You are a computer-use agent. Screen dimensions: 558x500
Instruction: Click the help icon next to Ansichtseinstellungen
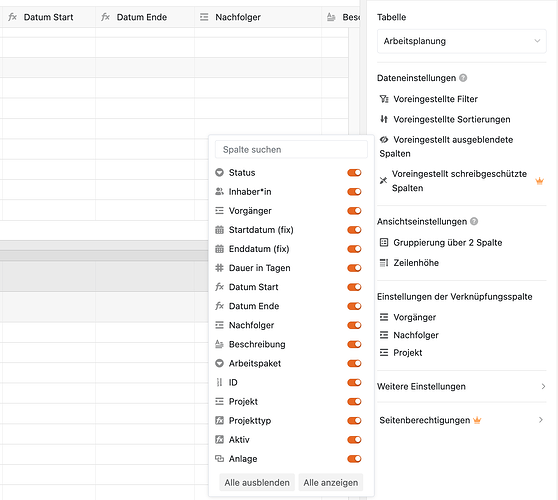point(474,221)
